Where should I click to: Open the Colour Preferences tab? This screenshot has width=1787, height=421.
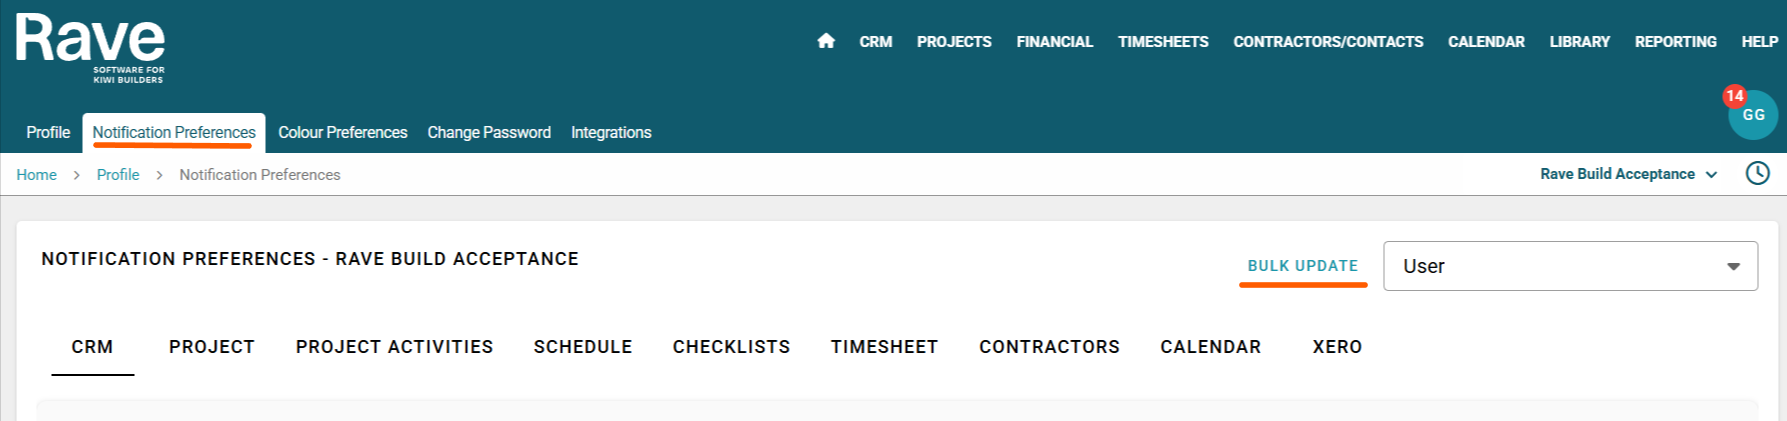pyautogui.click(x=342, y=132)
